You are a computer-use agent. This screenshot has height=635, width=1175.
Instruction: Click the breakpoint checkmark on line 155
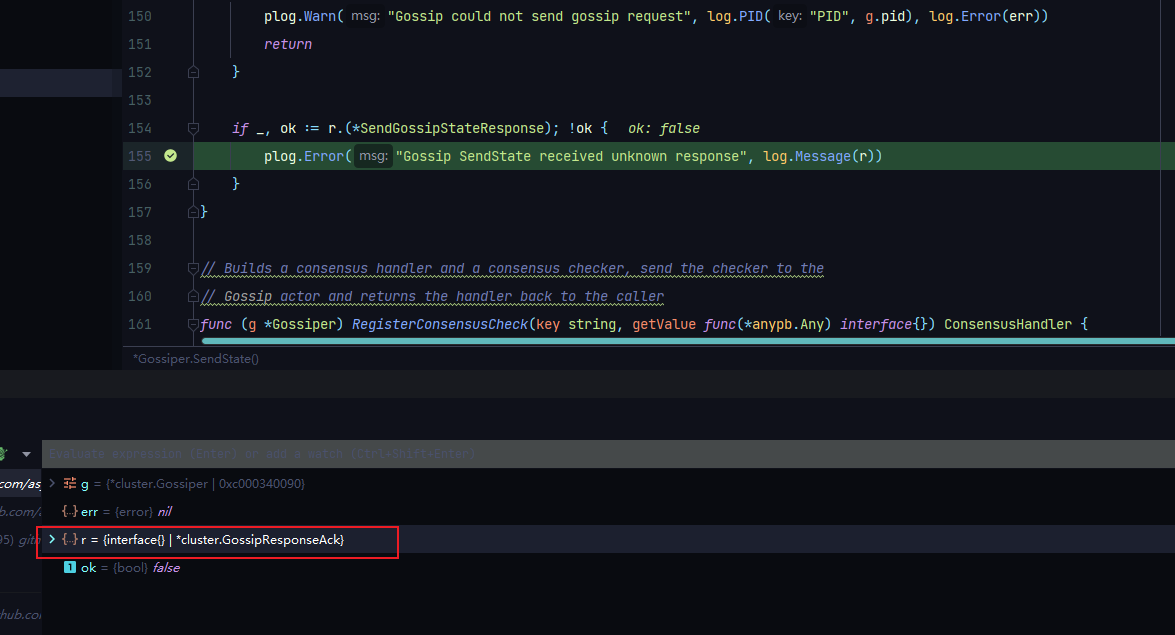pyautogui.click(x=170, y=156)
